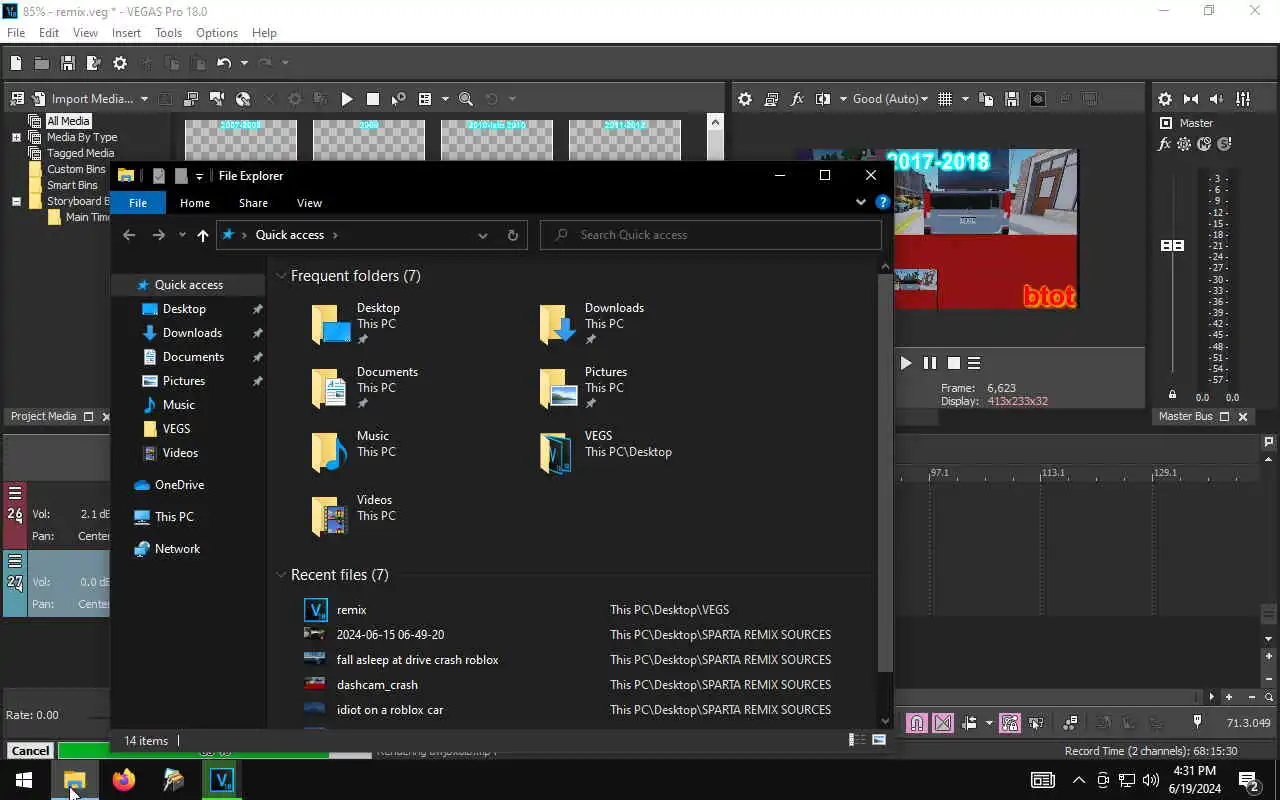Click Downmix Output icon in Master Bus
Image resolution: width=1280 pixels, height=800 pixels.
click(x=1191, y=99)
